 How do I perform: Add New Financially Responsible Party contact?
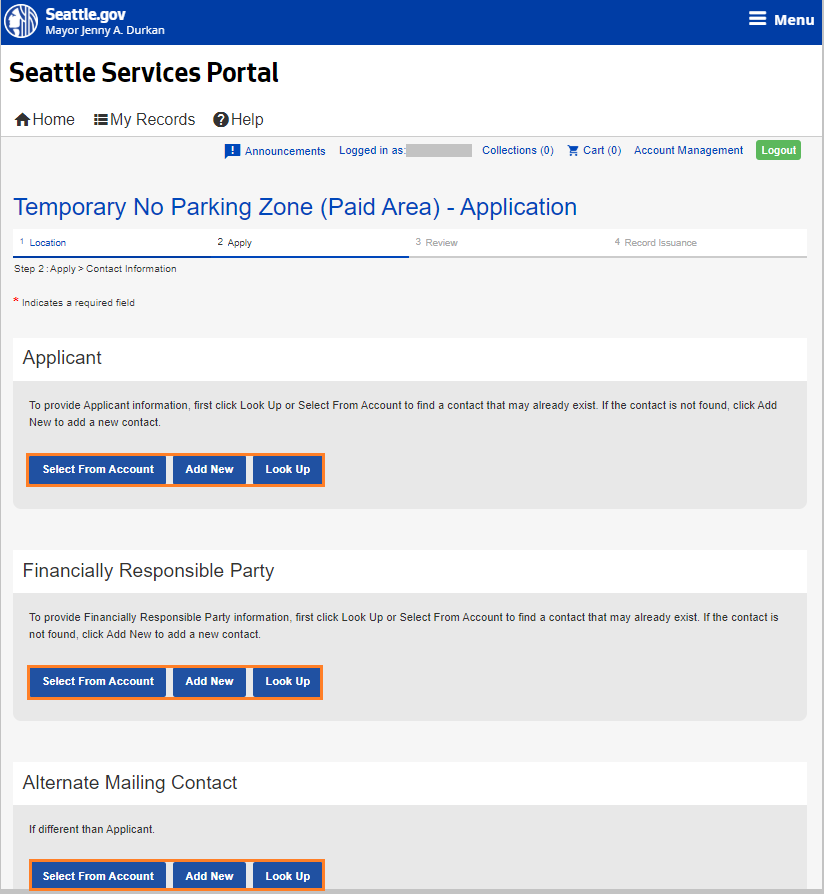(x=209, y=682)
